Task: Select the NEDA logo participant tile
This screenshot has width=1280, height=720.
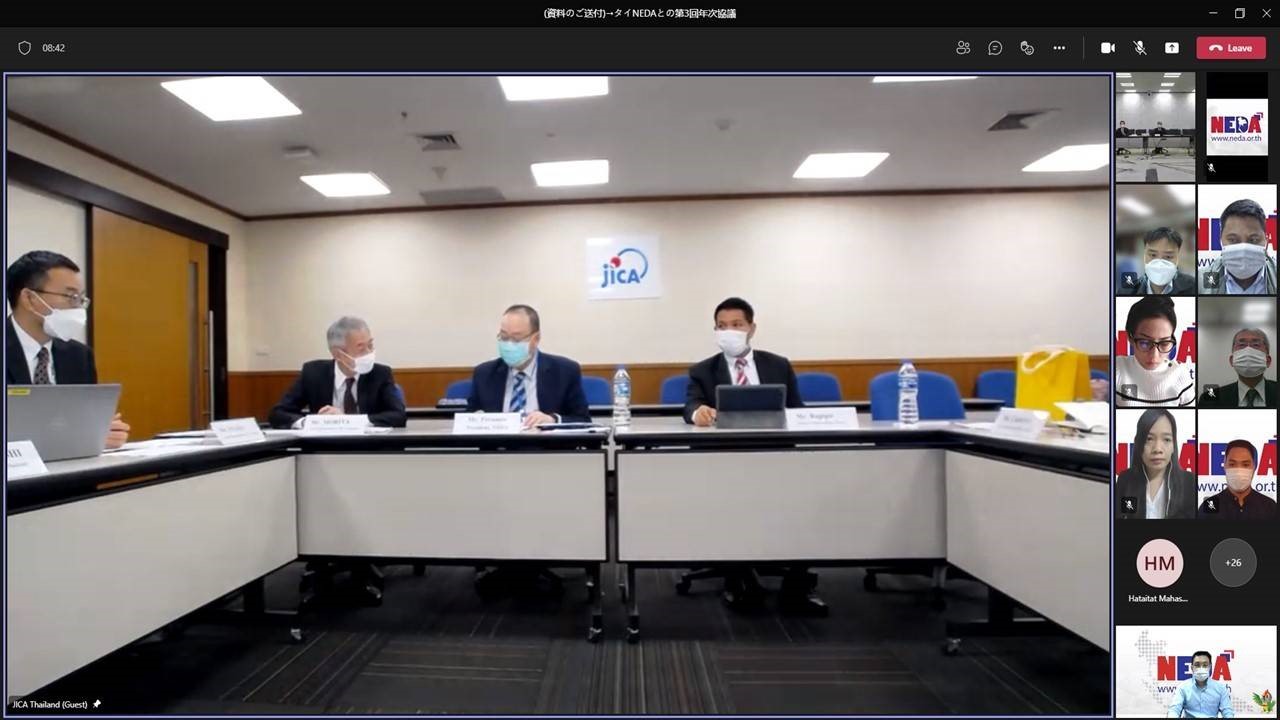Action: (x=1237, y=126)
